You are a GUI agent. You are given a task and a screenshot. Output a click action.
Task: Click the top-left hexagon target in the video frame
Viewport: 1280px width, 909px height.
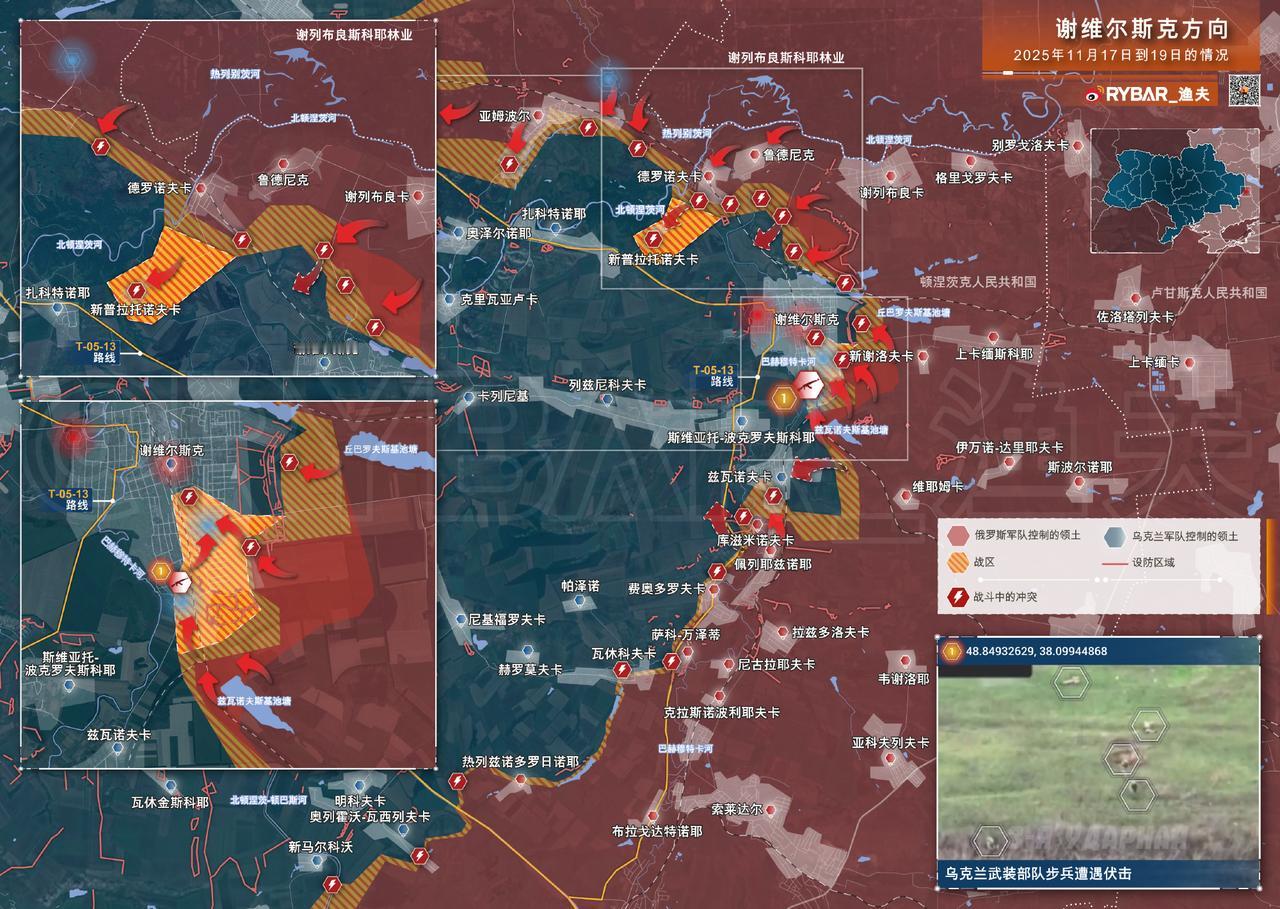pos(1071,682)
